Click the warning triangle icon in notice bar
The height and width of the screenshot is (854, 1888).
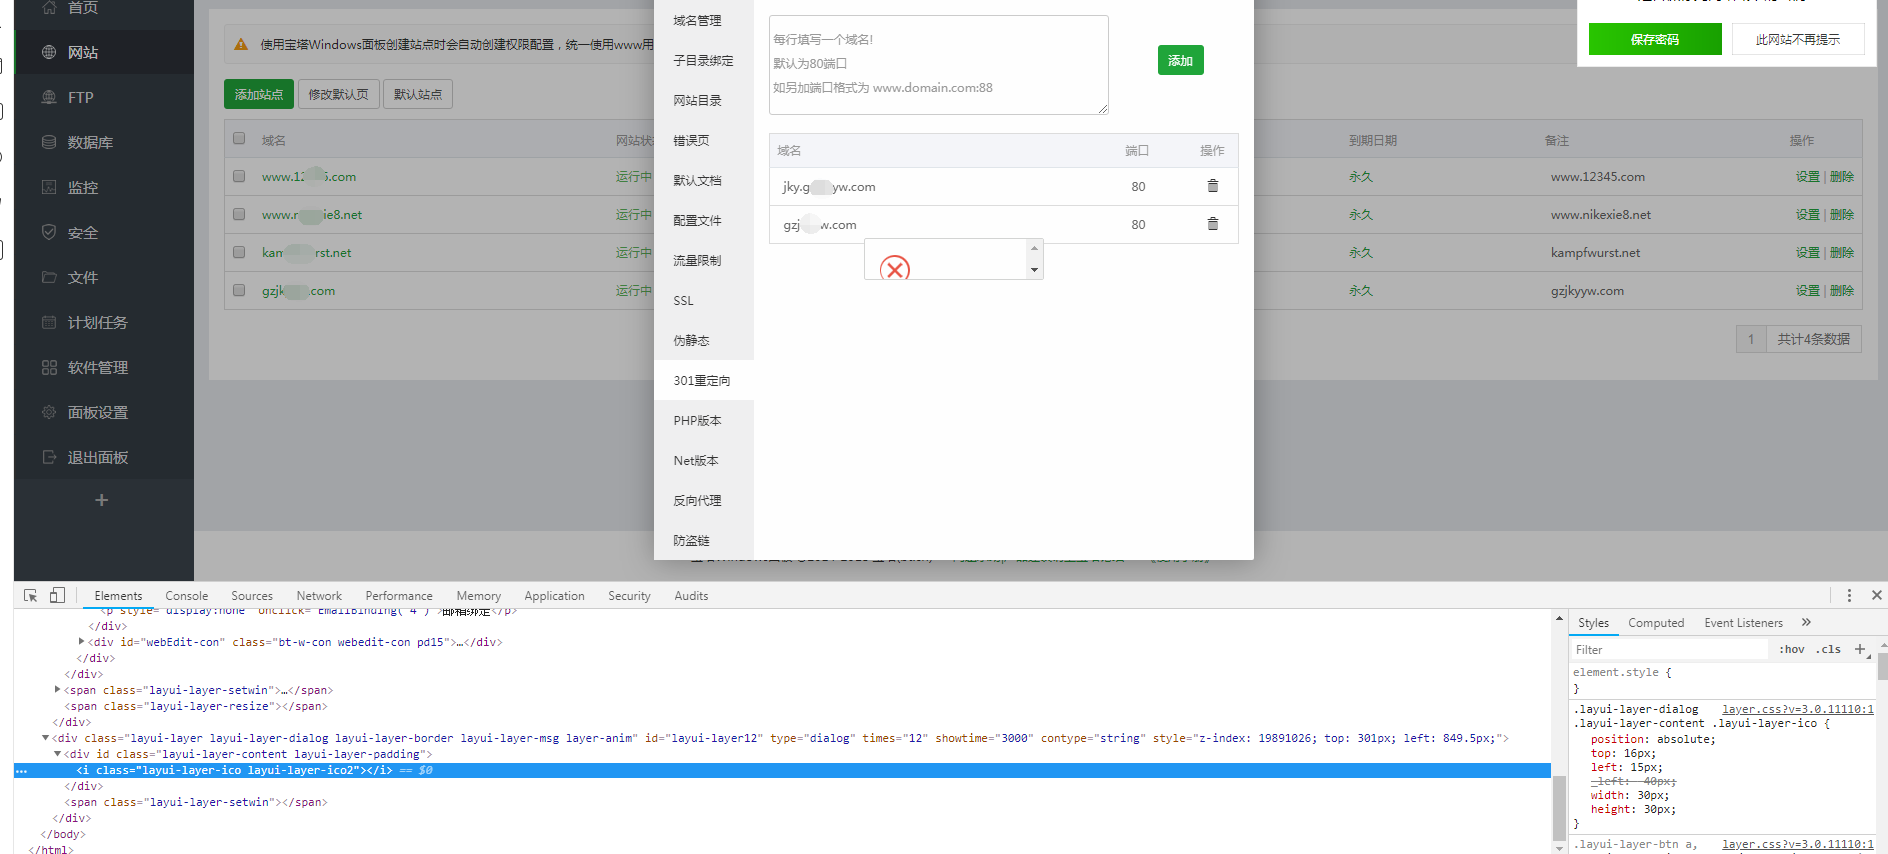pos(241,44)
